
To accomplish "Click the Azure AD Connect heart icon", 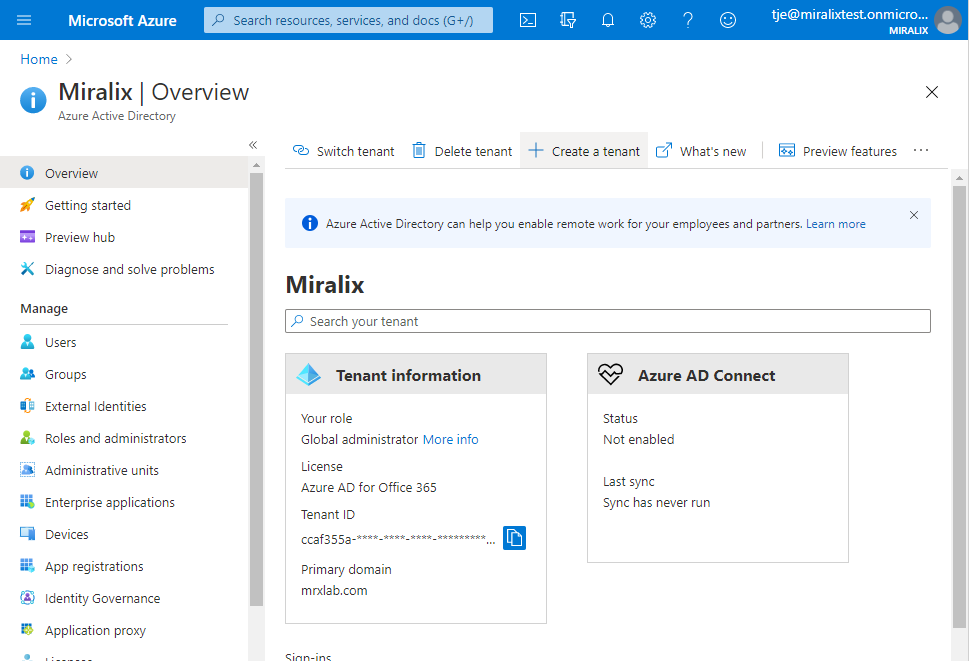I will pyautogui.click(x=610, y=374).
